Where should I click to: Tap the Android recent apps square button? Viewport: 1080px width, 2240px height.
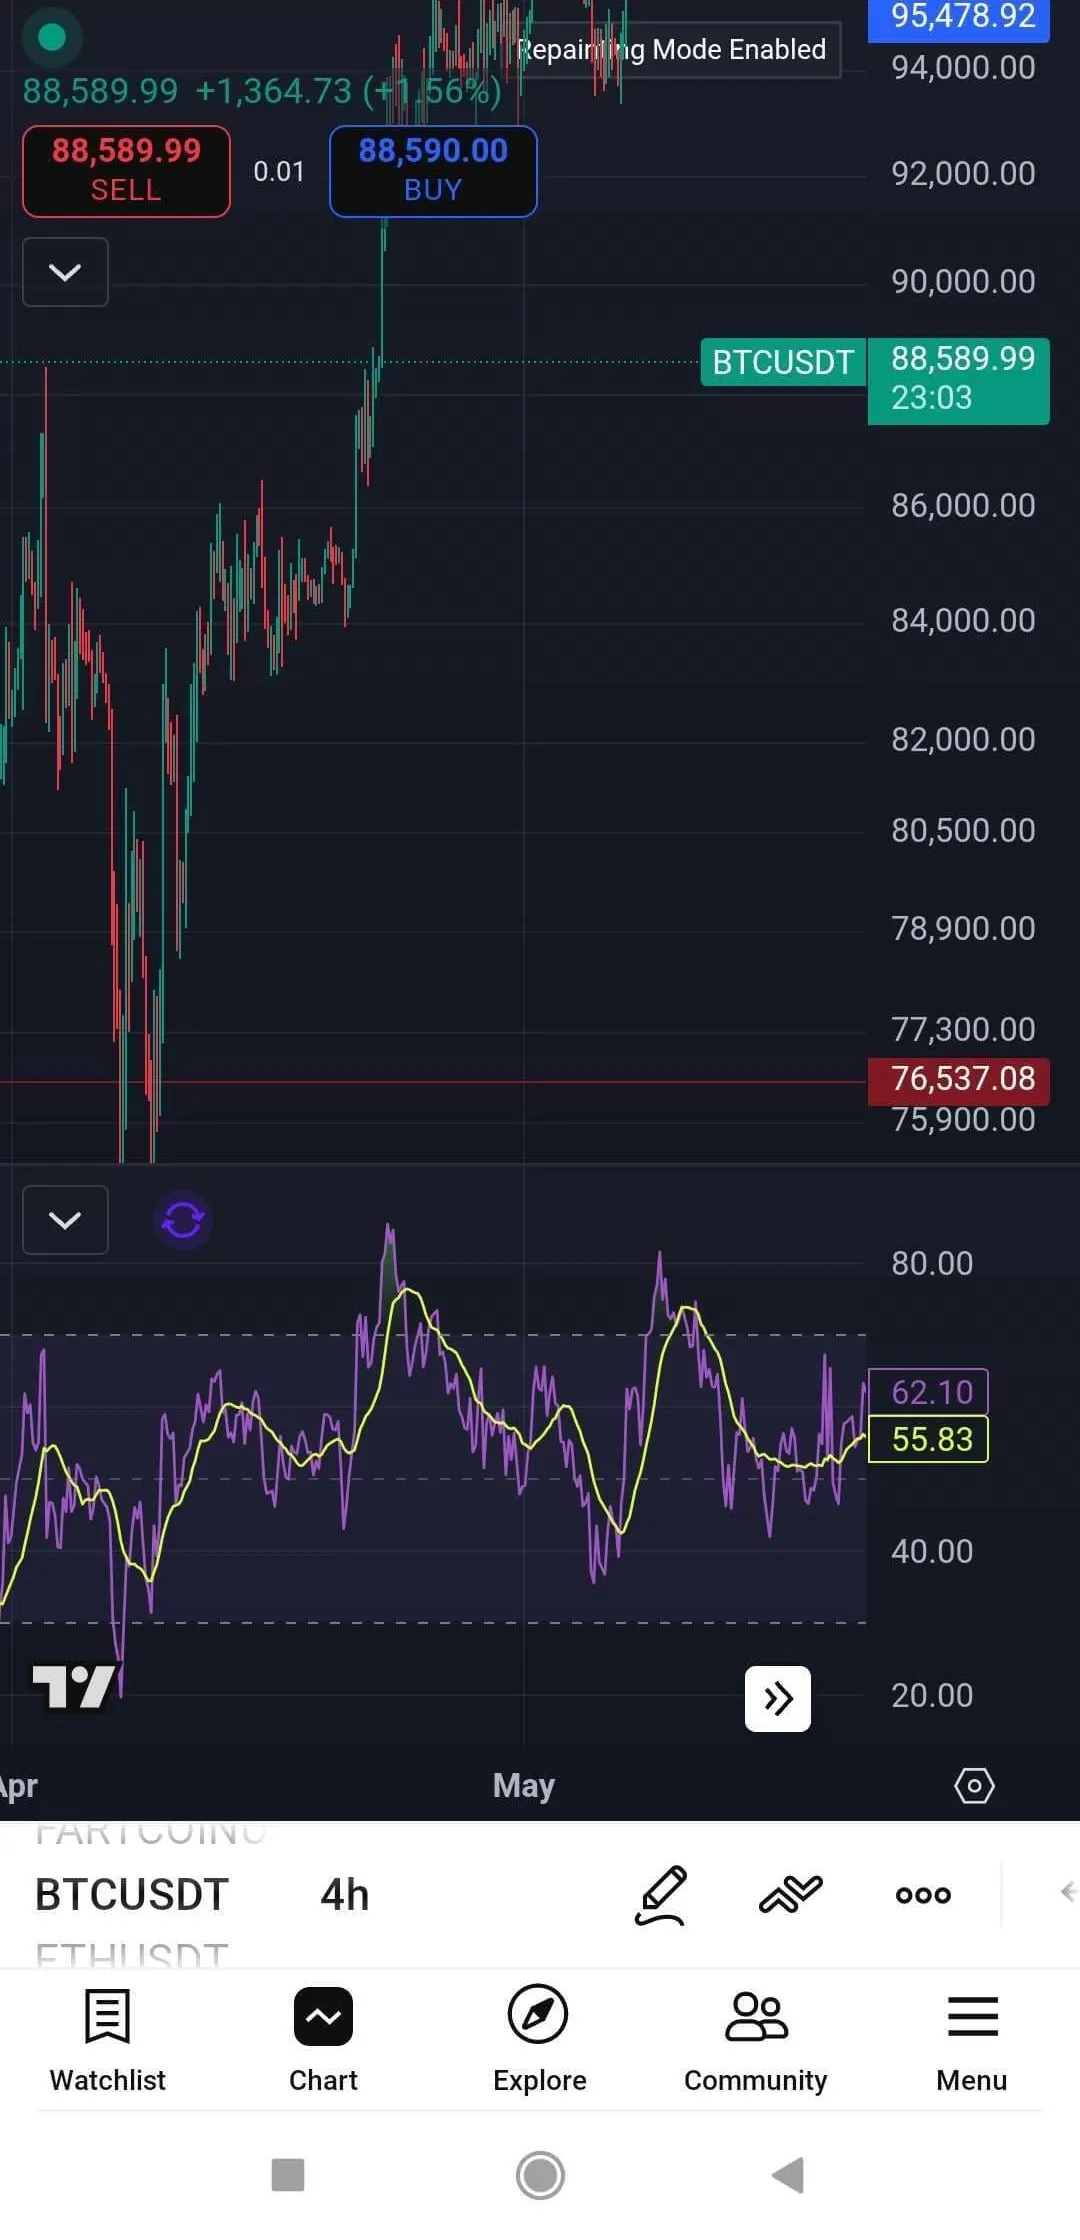point(288,2175)
